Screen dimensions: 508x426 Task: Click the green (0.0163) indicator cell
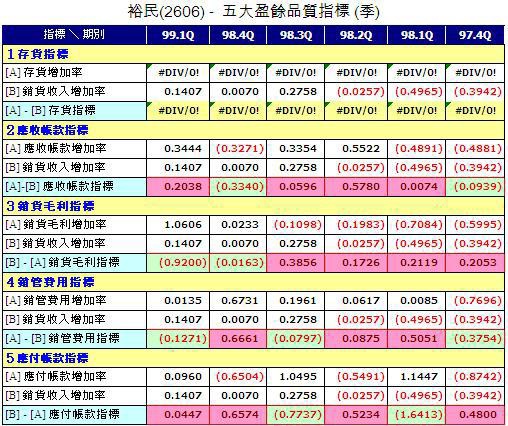point(238,263)
